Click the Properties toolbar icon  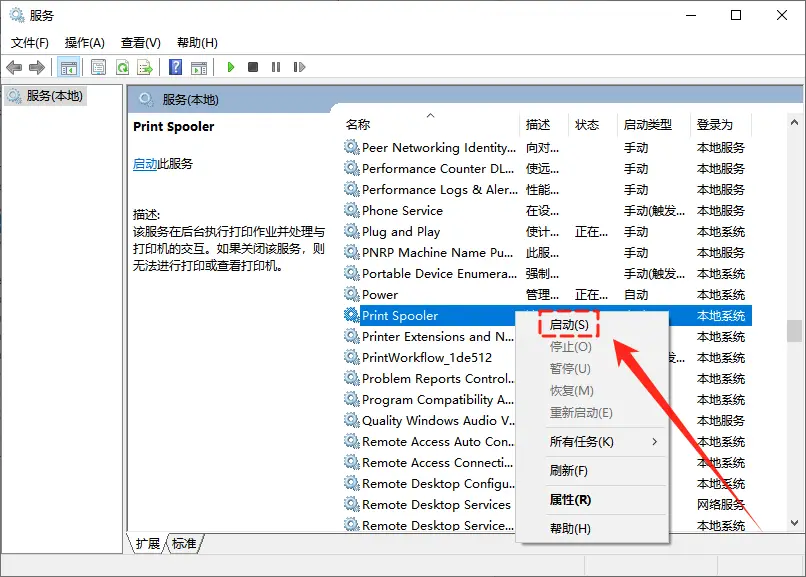(97, 67)
